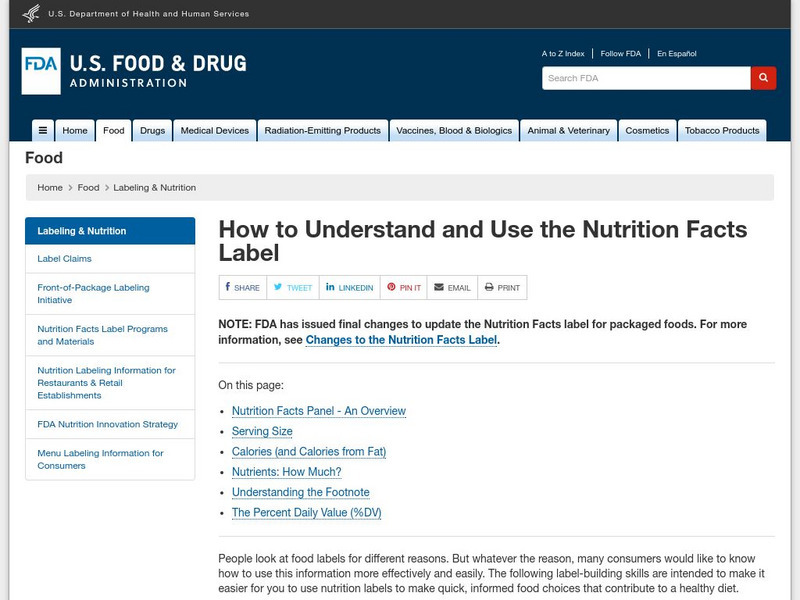Image resolution: width=800 pixels, height=600 pixels.
Task: Print the page using printer button
Action: pos(502,287)
